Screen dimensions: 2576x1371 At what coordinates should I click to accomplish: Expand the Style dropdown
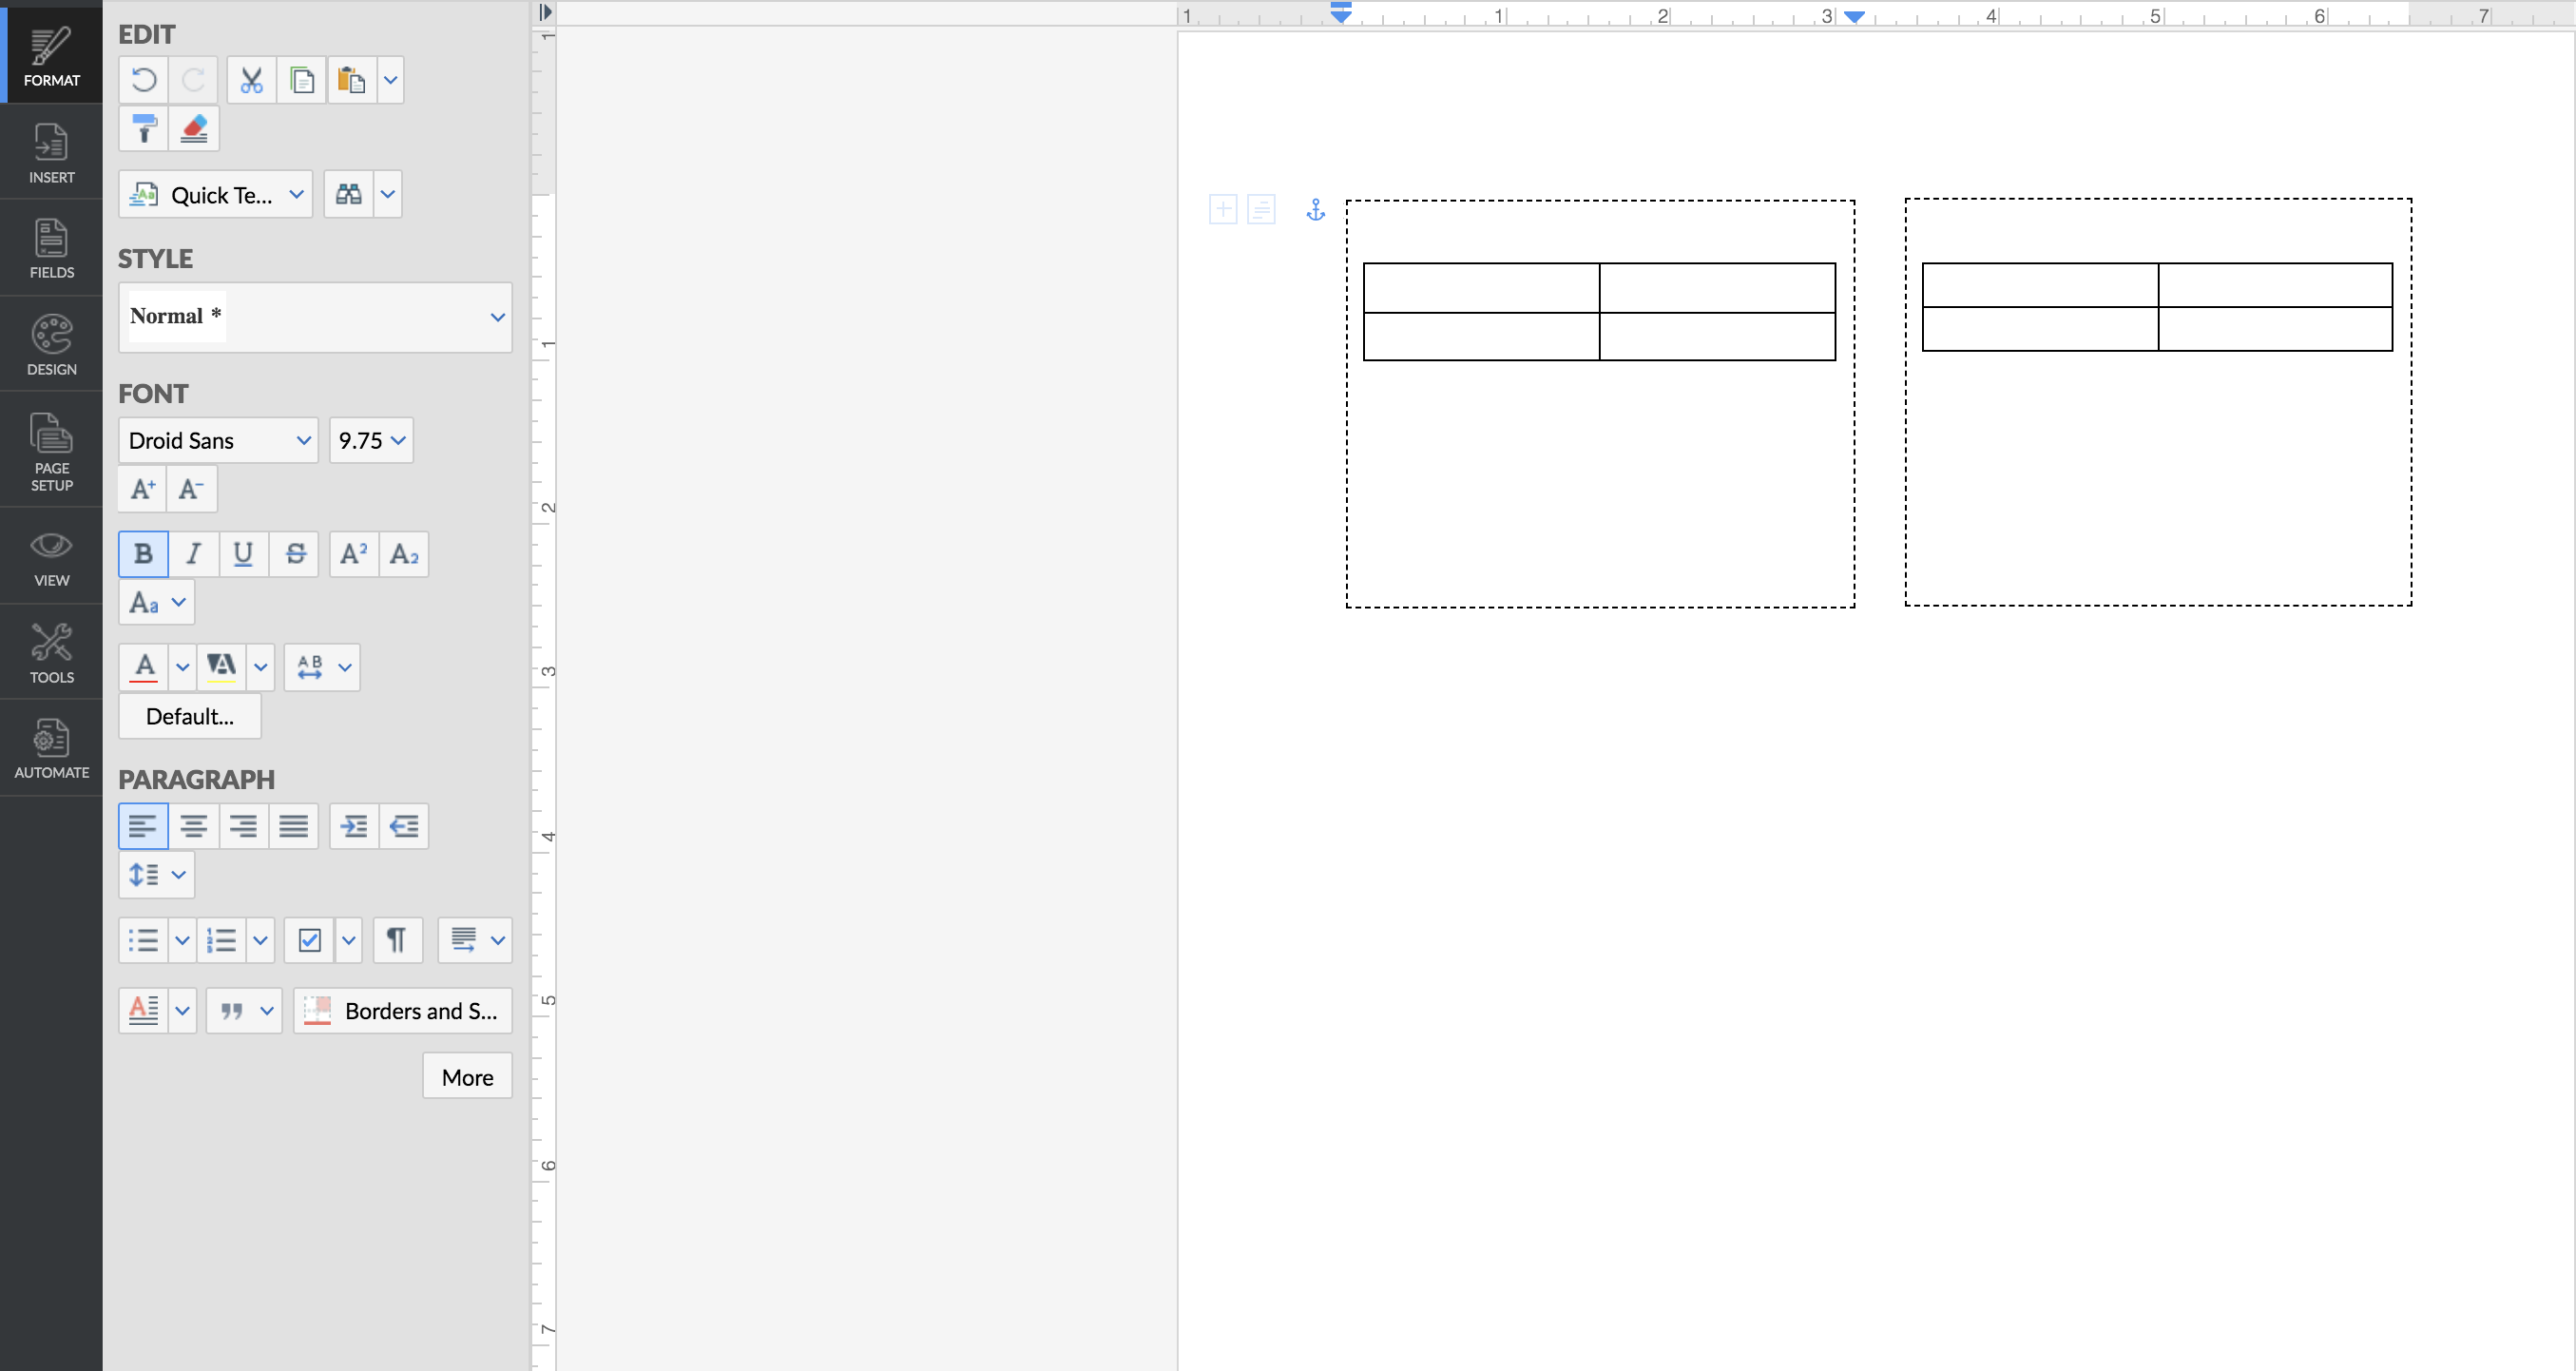coord(497,317)
